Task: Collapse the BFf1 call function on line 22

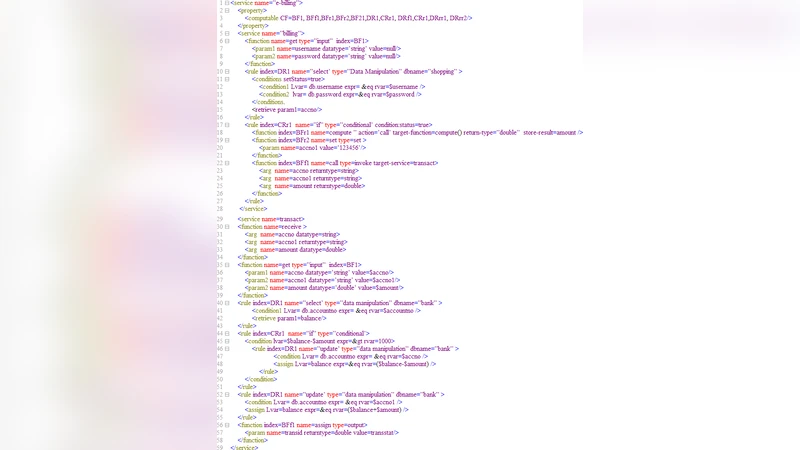Action: pos(227,162)
